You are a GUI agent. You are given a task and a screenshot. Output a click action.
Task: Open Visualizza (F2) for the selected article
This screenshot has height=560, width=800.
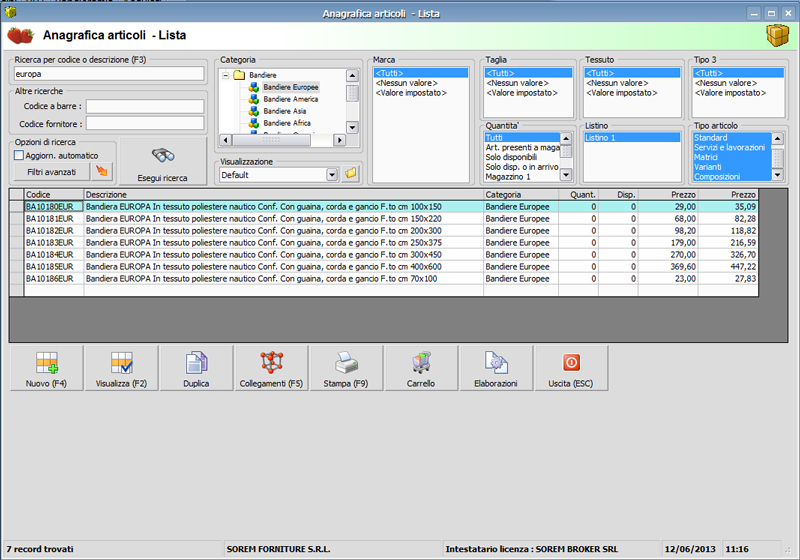coord(121,368)
